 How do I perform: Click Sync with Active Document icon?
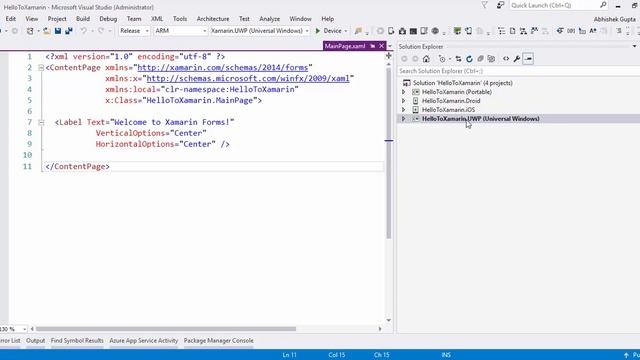458,59
